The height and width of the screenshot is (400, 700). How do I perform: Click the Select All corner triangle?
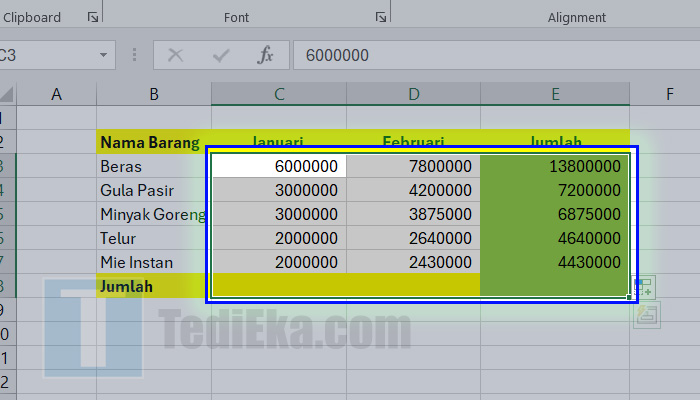[x=6, y=95]
